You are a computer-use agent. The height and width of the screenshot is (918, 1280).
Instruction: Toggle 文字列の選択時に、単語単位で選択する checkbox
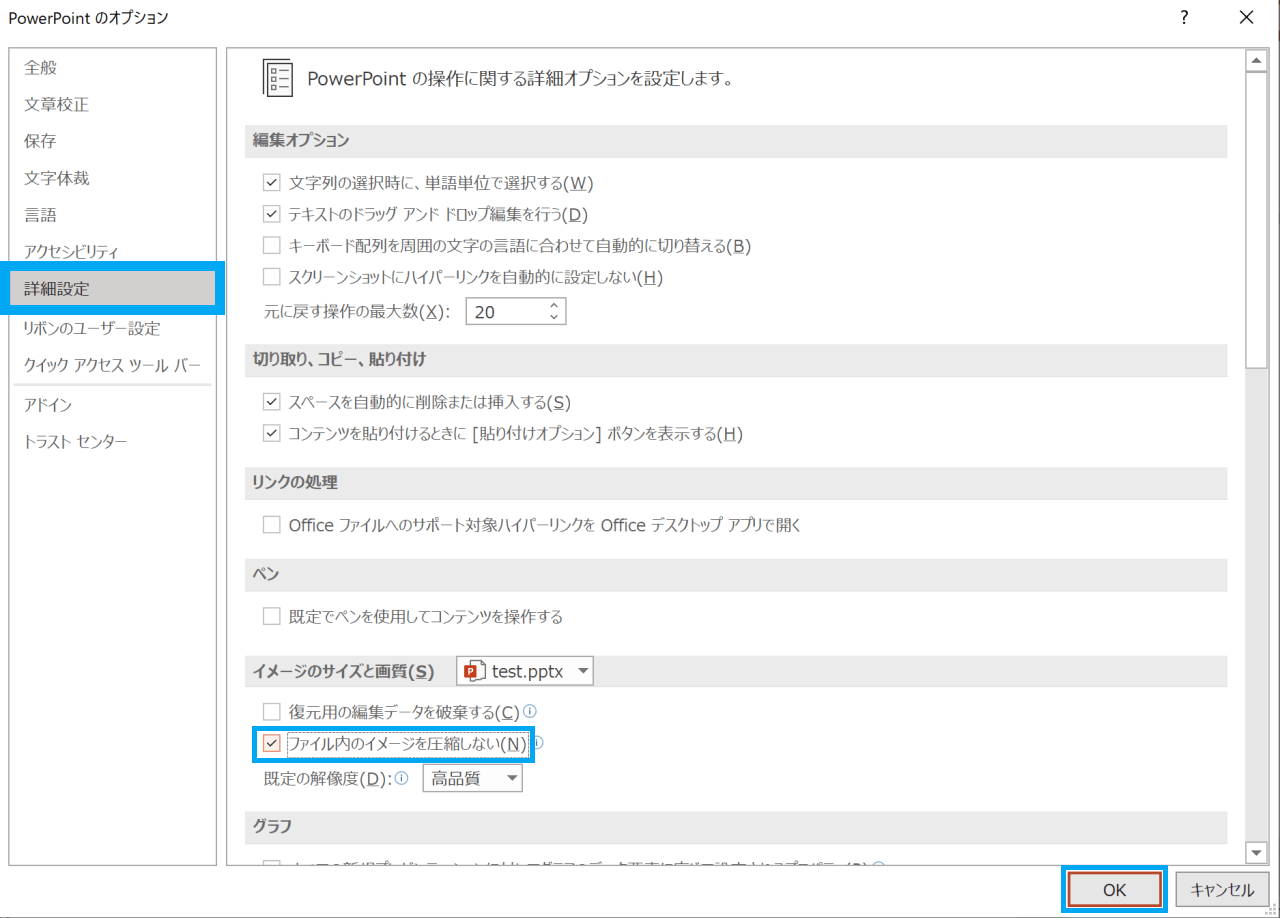271,183
